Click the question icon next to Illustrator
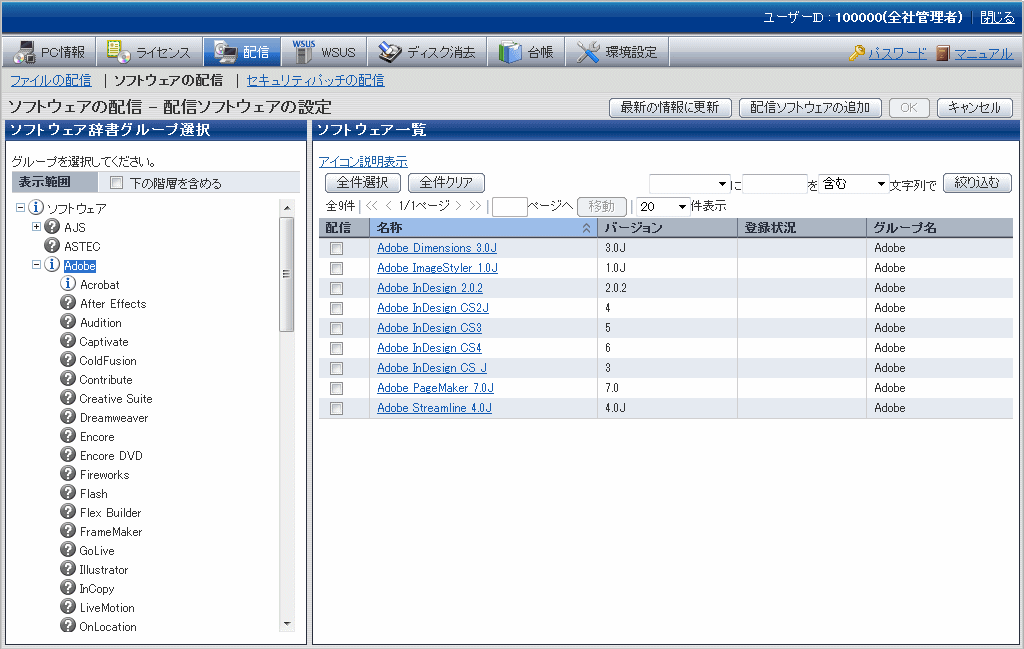1024x649 pixels. 68,568
